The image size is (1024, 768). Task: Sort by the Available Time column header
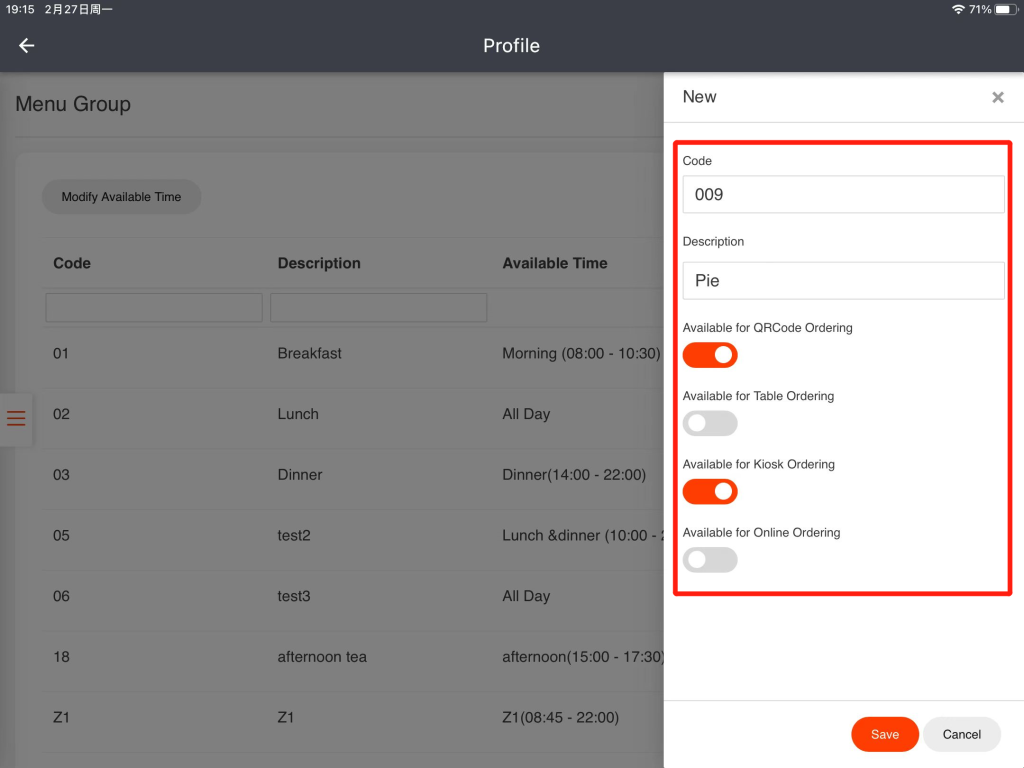click(555, 263)
